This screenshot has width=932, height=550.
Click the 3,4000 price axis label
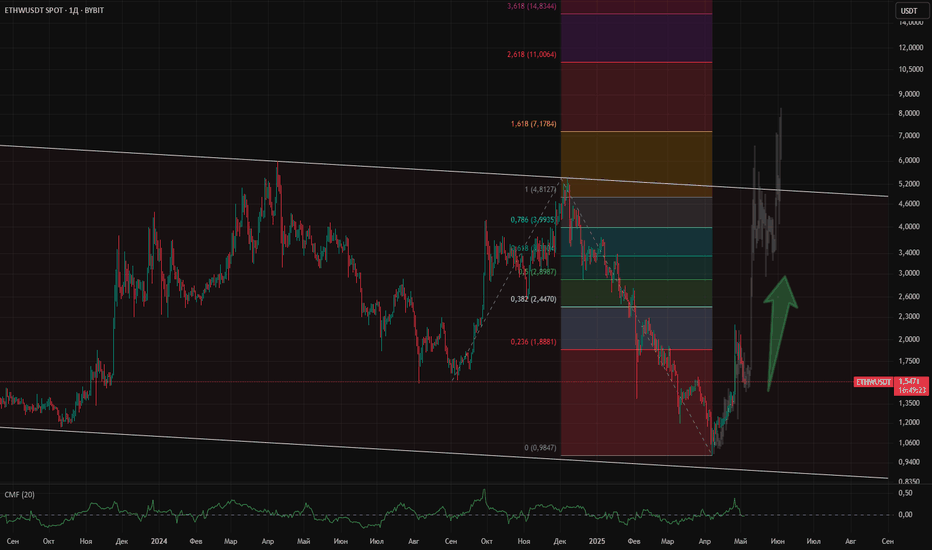pos(909,253)
